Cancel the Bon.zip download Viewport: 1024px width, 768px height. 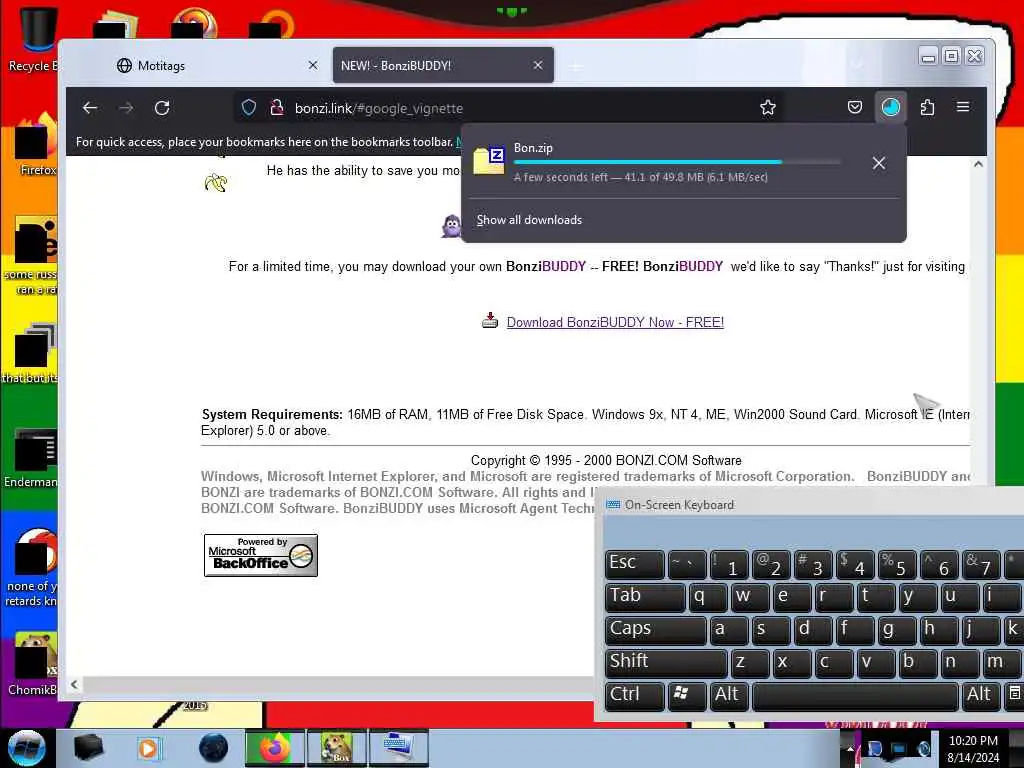click(879, 163)
